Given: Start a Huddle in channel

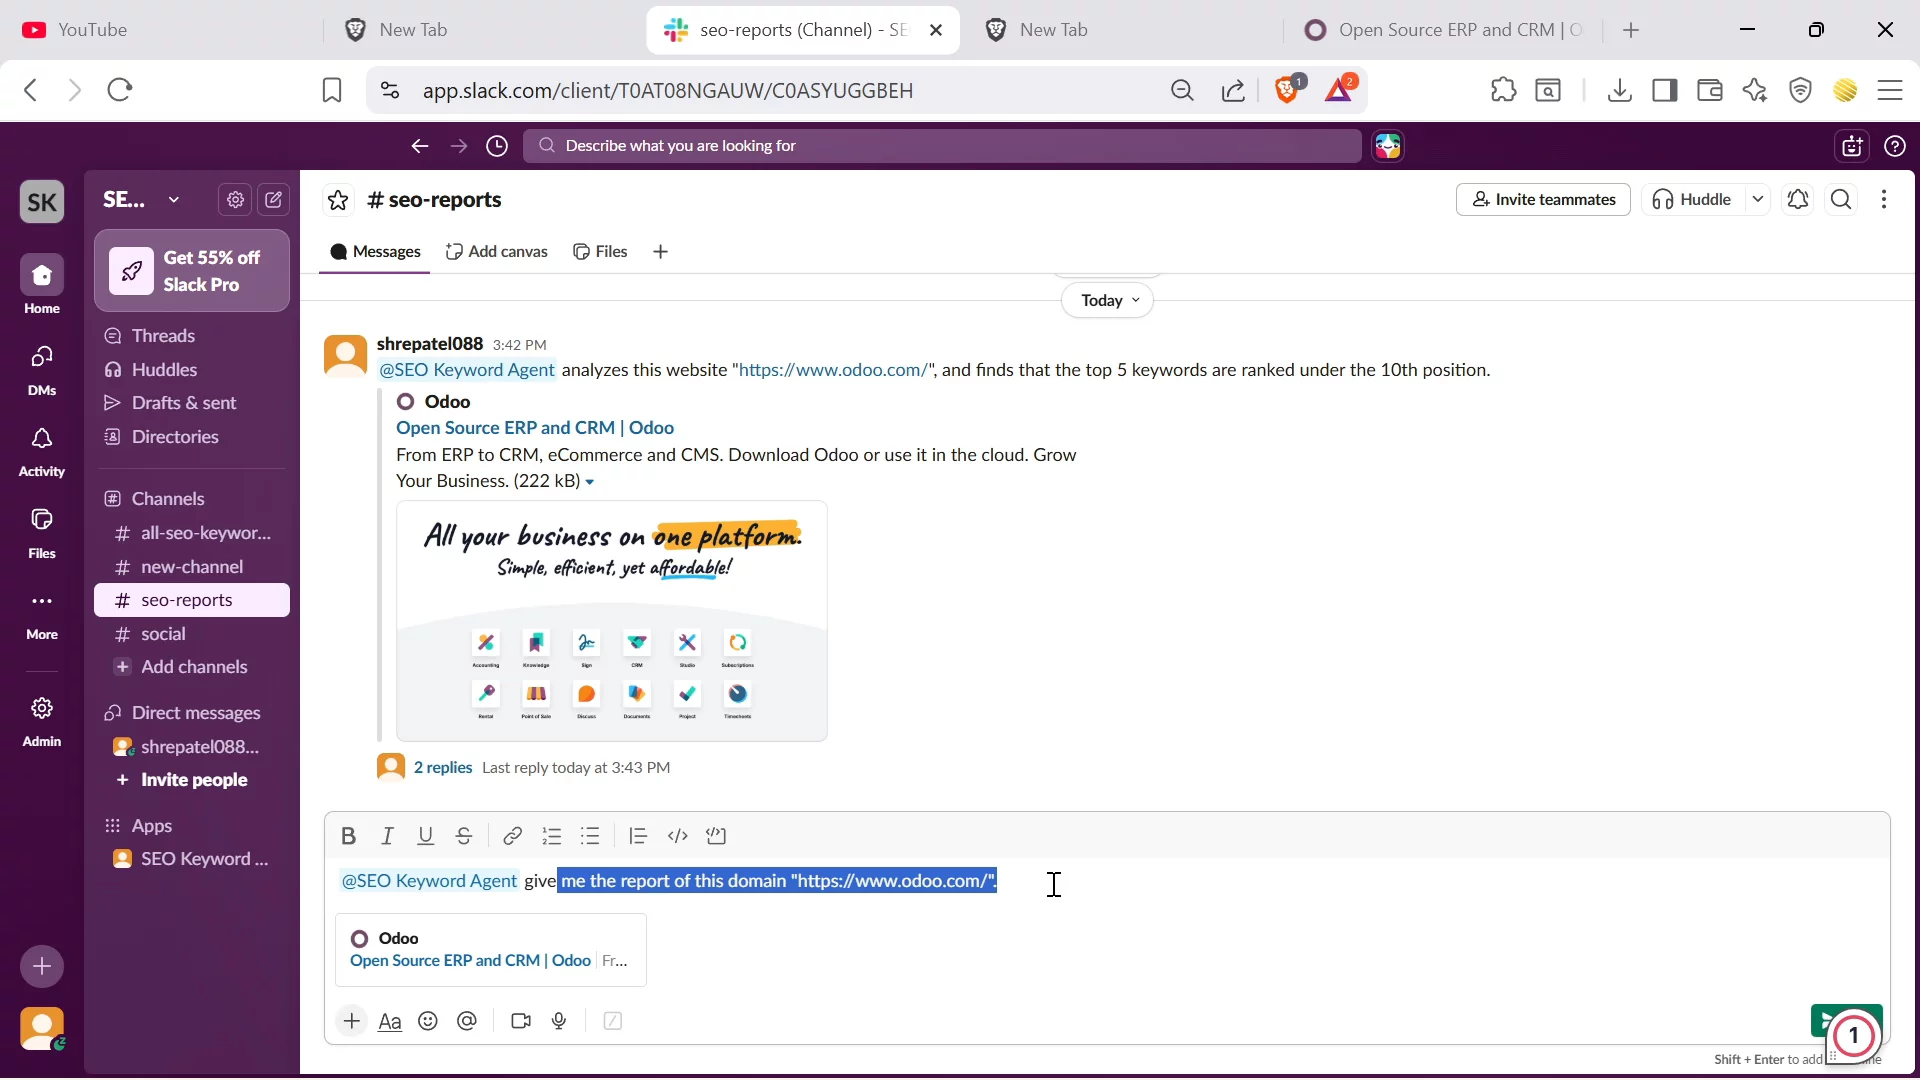Looking at the screenshot, I should pos(1694,200).
